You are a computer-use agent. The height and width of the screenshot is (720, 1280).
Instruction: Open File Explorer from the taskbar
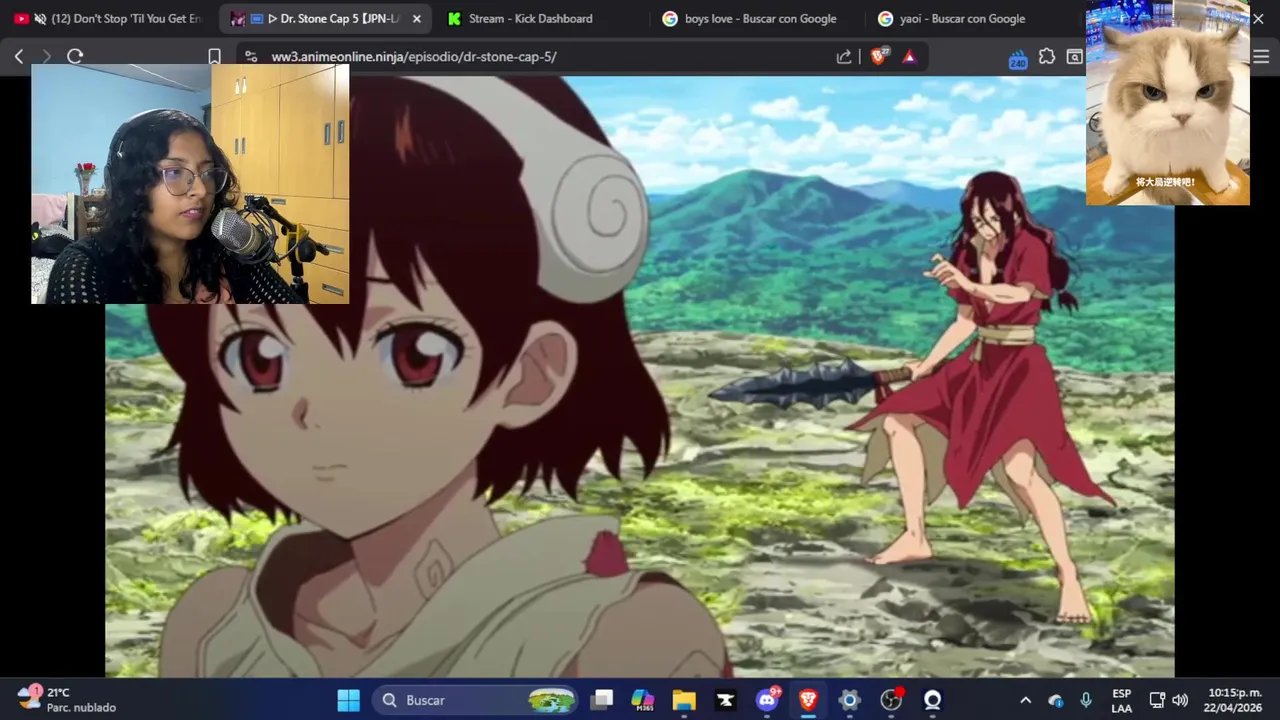684,700
